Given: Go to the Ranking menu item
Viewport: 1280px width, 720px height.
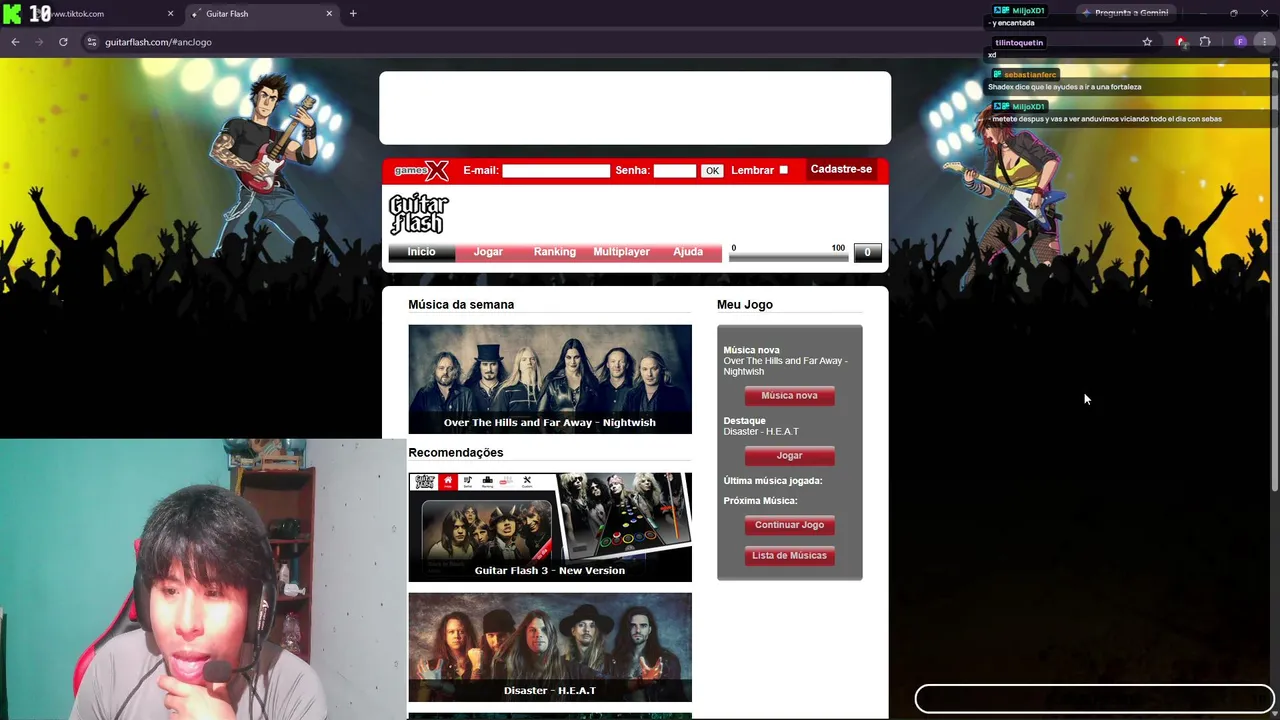Looking at the screenshot, I should 555,252.
